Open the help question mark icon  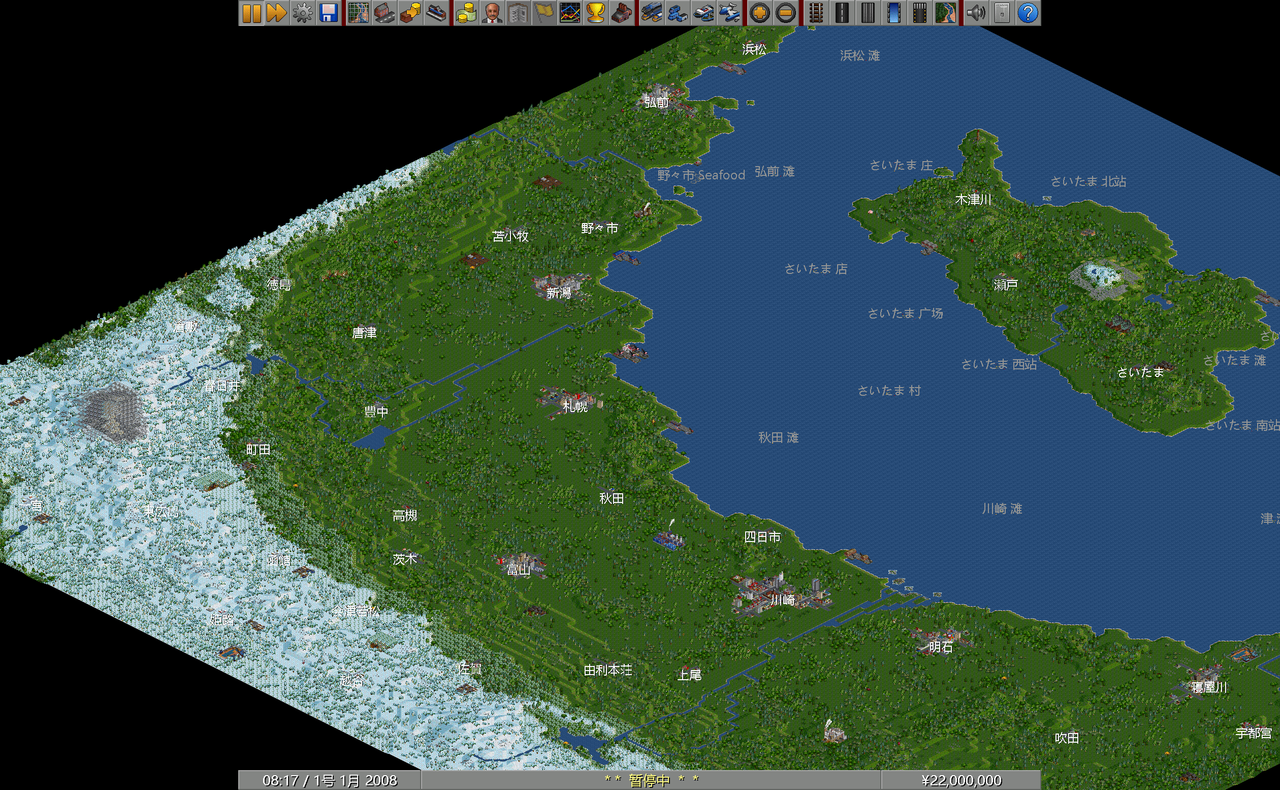coord(1028,13)
